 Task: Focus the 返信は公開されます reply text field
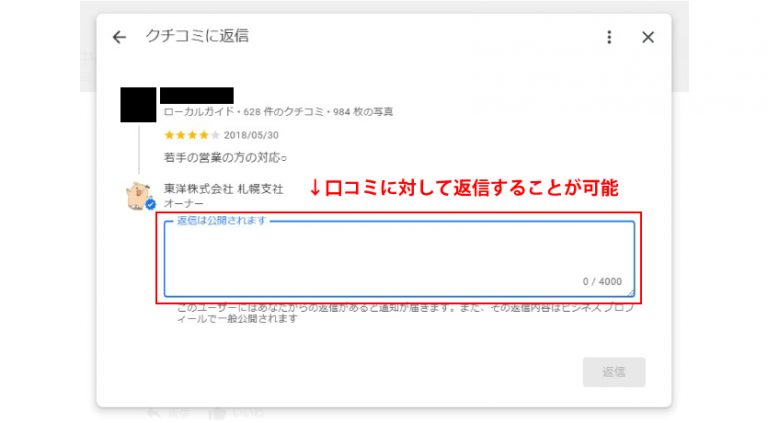point(400,258)
